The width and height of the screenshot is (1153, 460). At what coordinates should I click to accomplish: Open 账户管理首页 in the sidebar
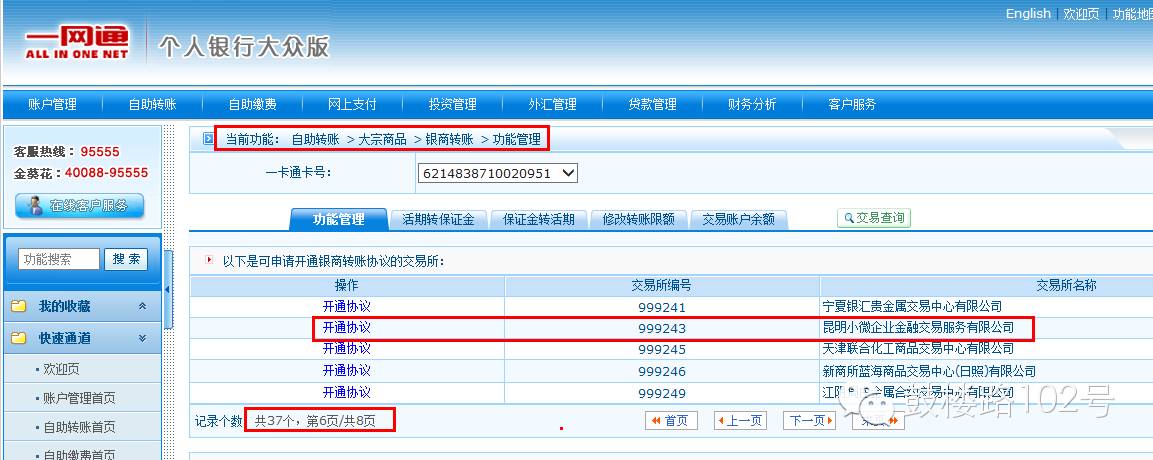coord(79,398)
